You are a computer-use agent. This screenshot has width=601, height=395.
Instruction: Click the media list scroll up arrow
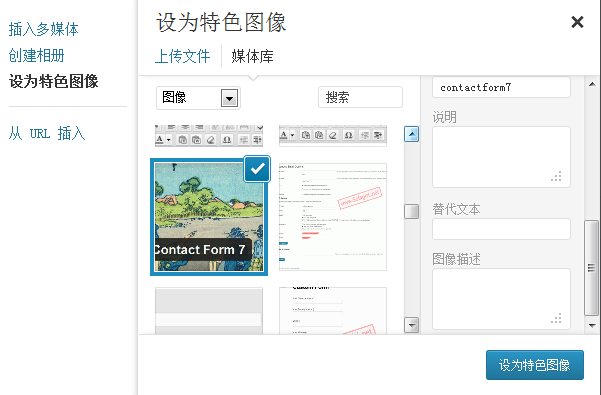click(411, 134)
